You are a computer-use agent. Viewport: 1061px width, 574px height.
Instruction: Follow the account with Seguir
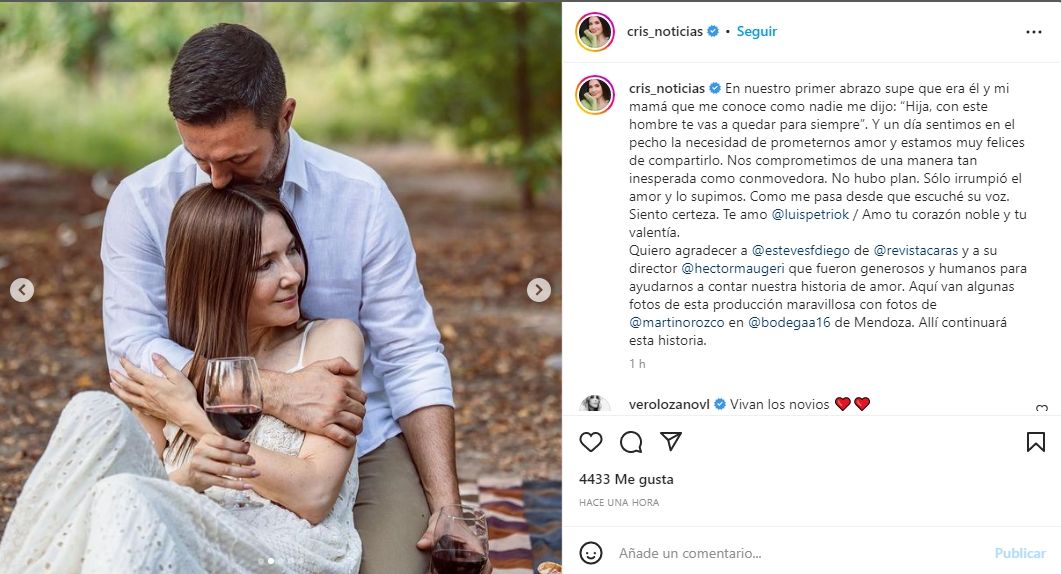click(756, 32)
